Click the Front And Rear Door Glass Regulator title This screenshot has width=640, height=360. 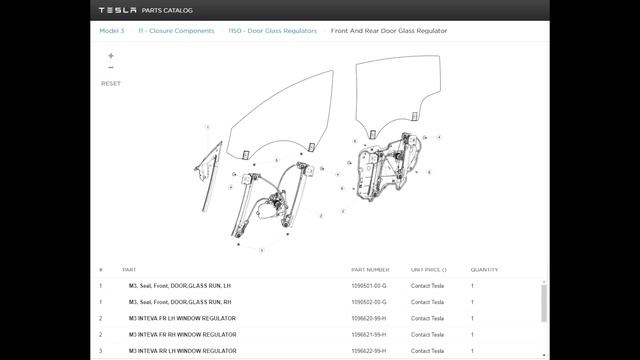coord(389,31)
